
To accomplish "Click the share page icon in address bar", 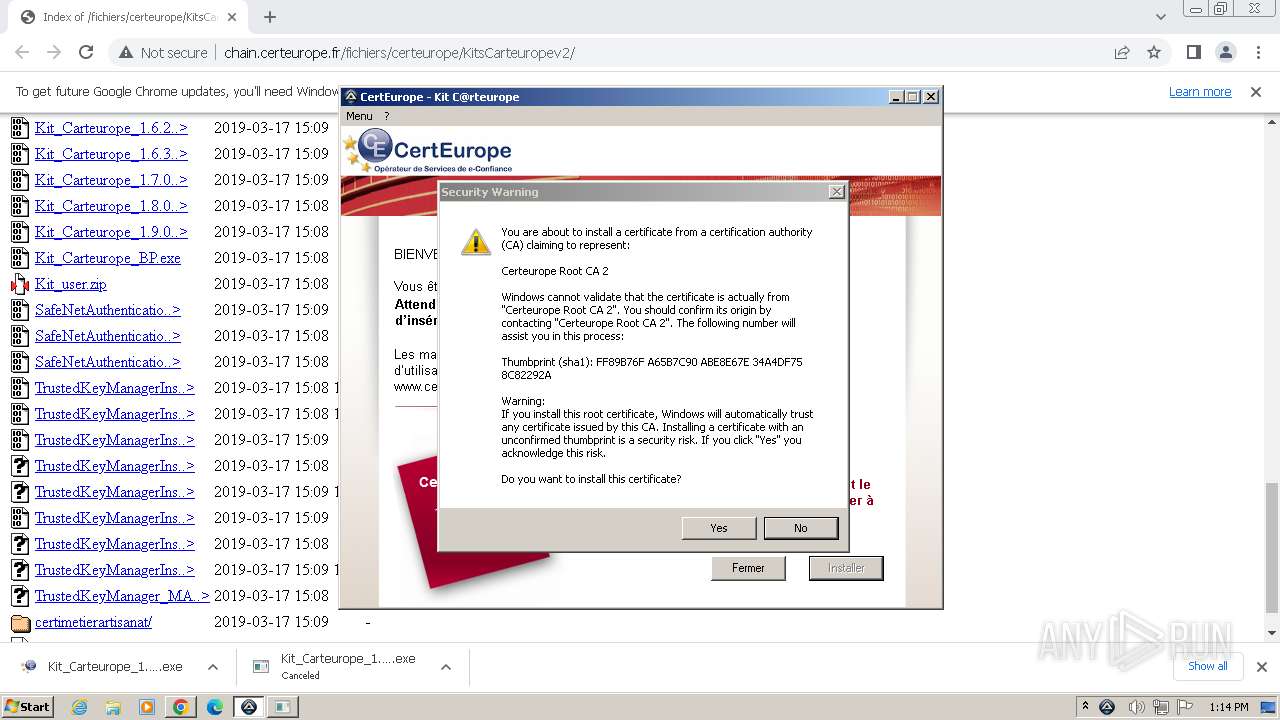I will pos(1122,52).
